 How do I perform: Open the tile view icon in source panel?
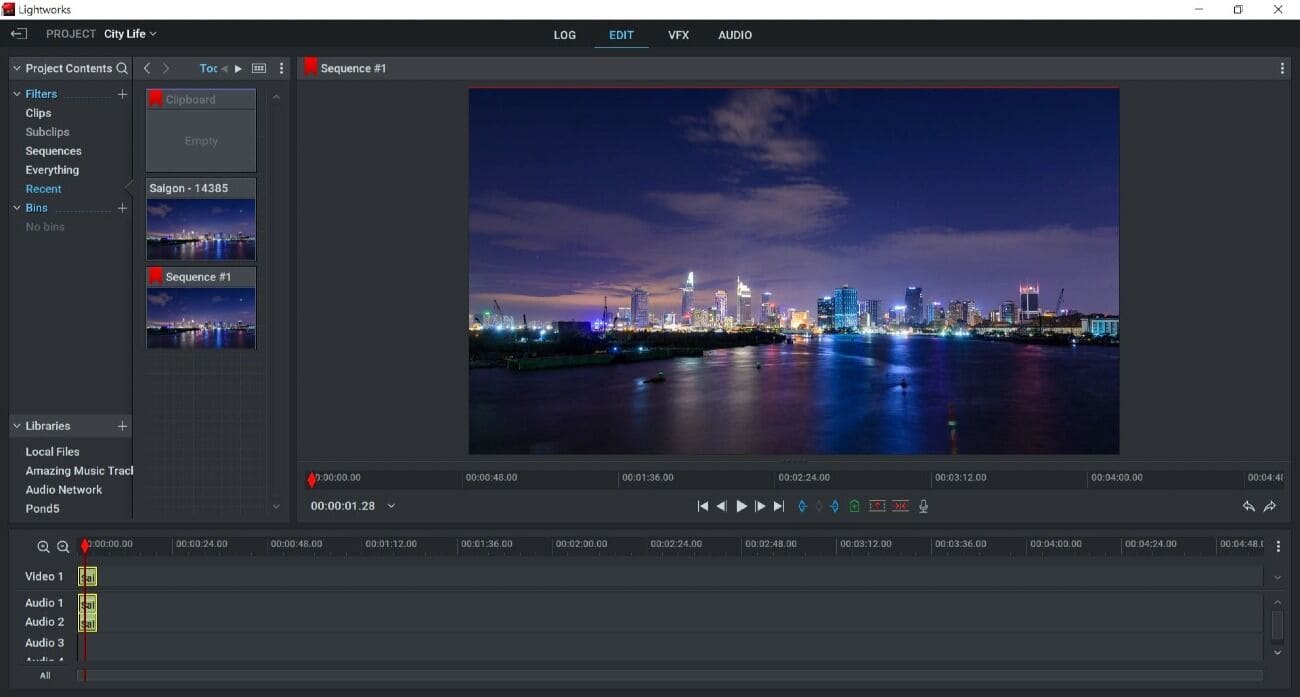(x=258, y=68)
